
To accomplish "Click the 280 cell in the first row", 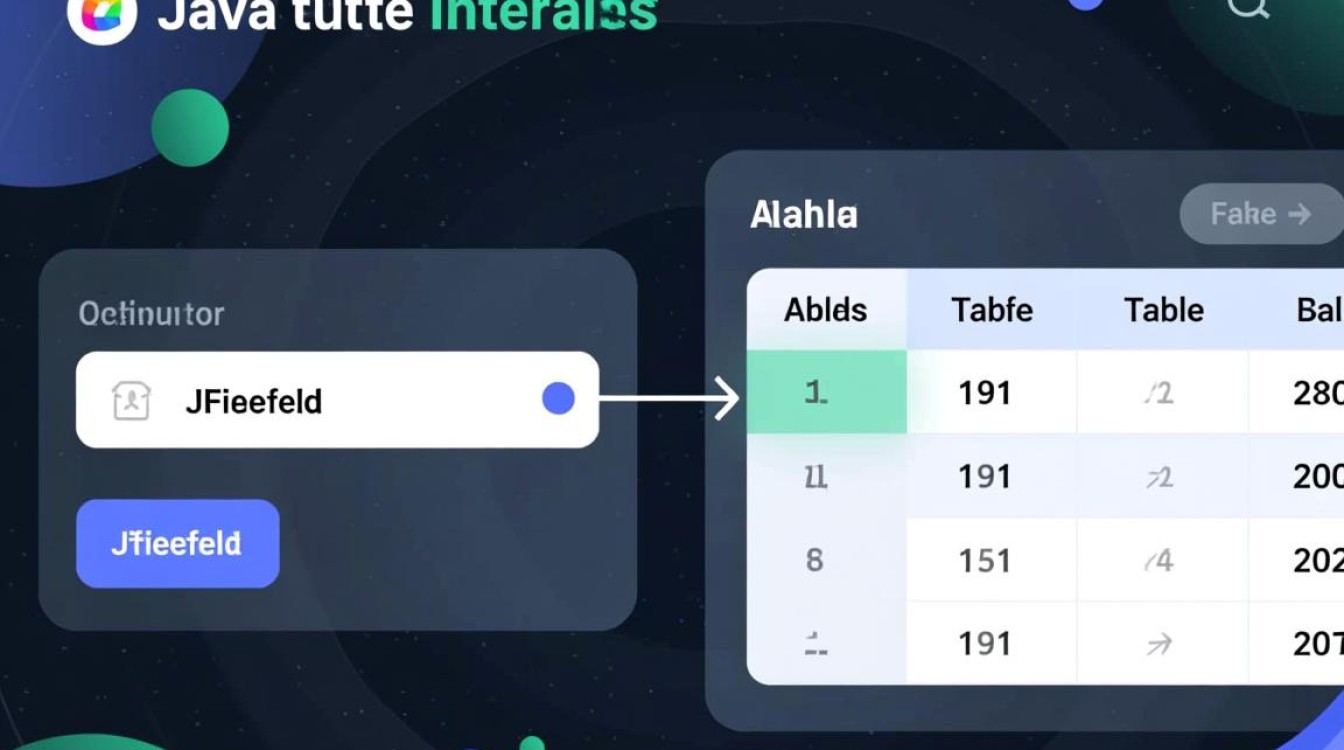I will tap(1315, 393).
